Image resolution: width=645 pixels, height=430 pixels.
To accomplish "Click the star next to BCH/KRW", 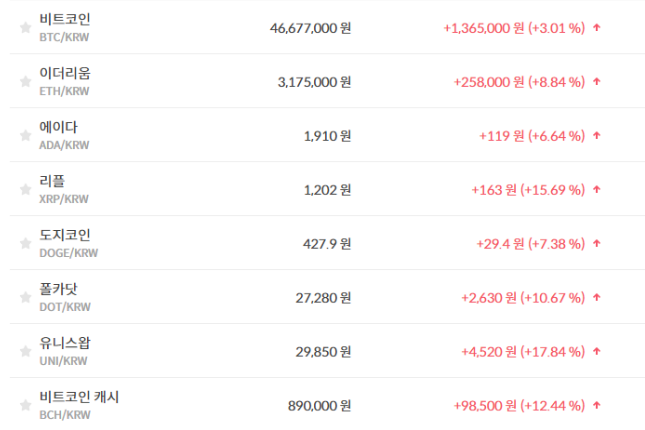I will pyautogui.click(x=25, y=406).
